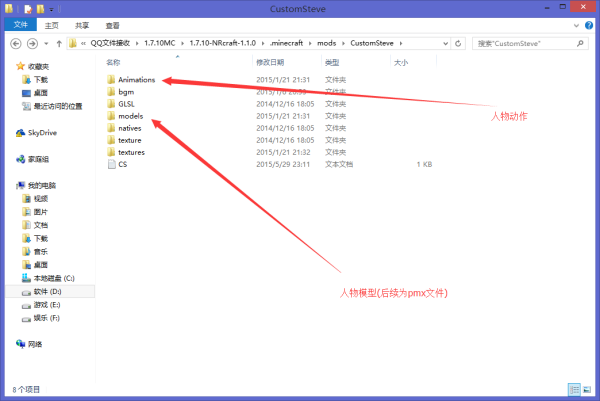Open Local Disk (C:) drive
The width and height of the screenshot is (600, 401).
(x=48, y=278)
